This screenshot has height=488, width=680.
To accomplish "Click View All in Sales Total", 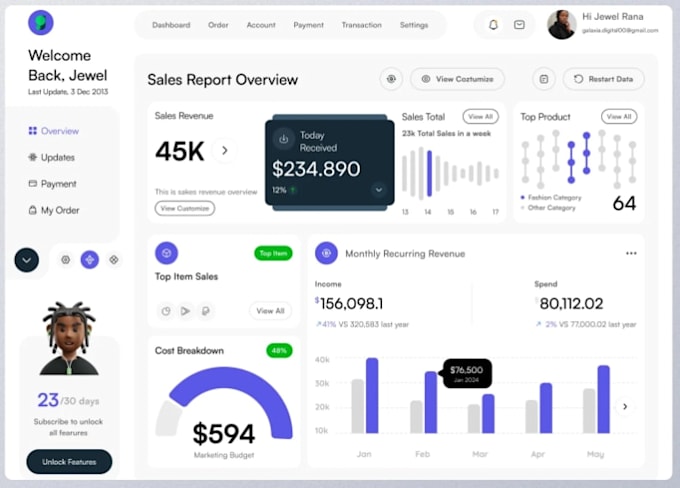I will point(481,116).
